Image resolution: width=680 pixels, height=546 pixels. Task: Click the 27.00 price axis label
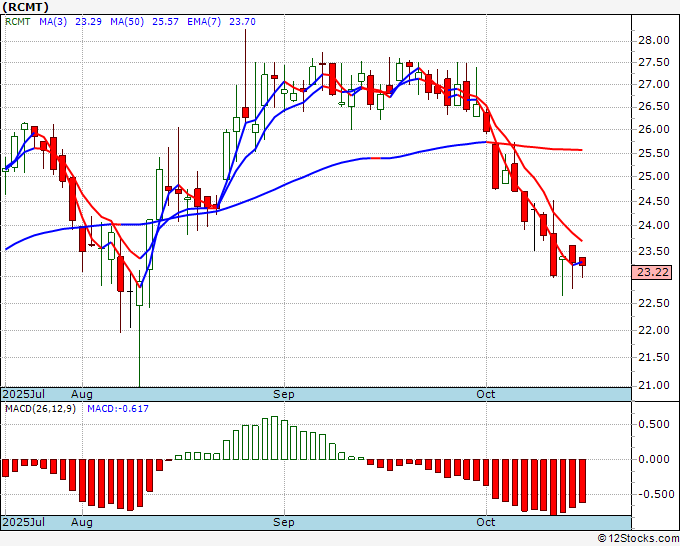(x=654, y=85)
